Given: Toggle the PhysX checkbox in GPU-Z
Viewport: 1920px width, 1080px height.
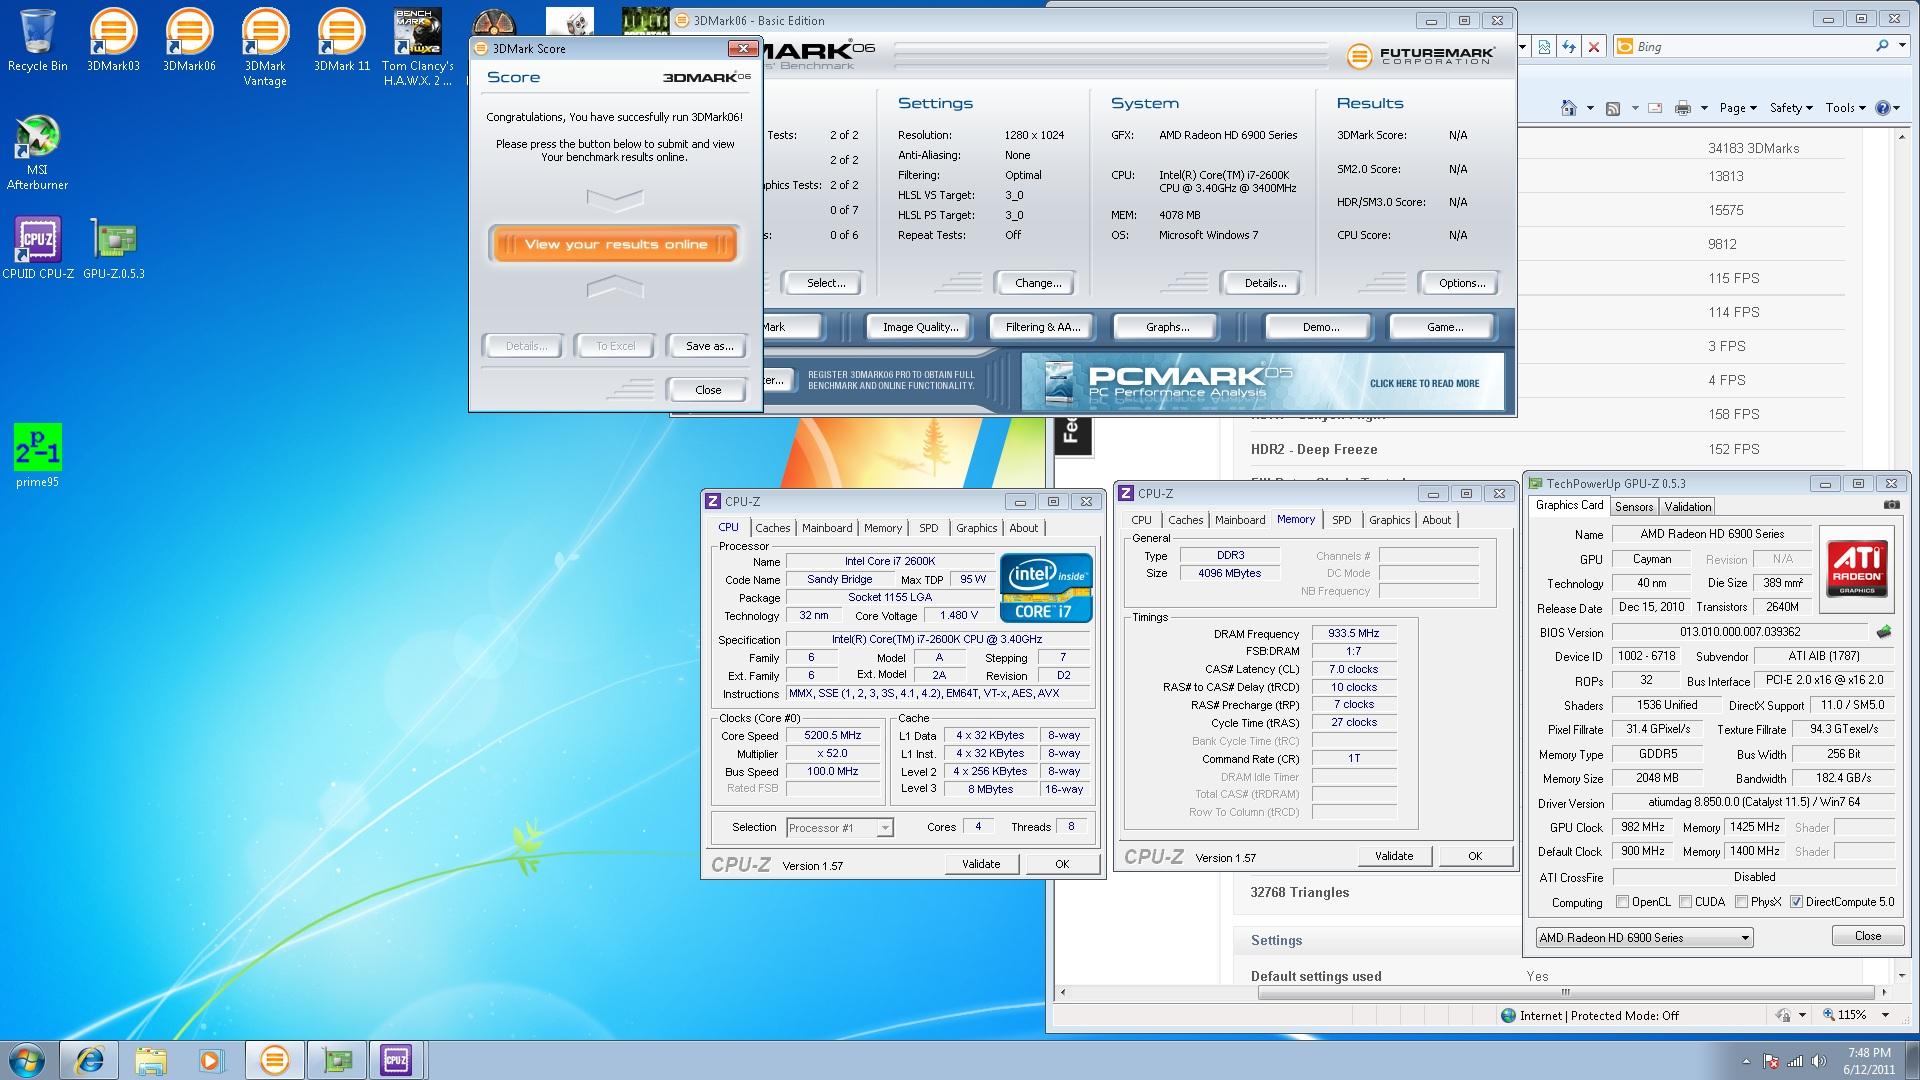Looking at the screenshot, I should pyautogui.click(x=1742, y=902).
